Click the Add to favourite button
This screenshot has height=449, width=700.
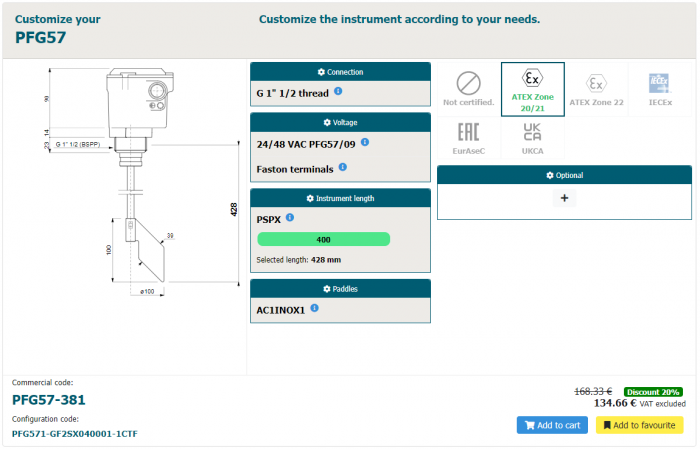coord(639,425)
